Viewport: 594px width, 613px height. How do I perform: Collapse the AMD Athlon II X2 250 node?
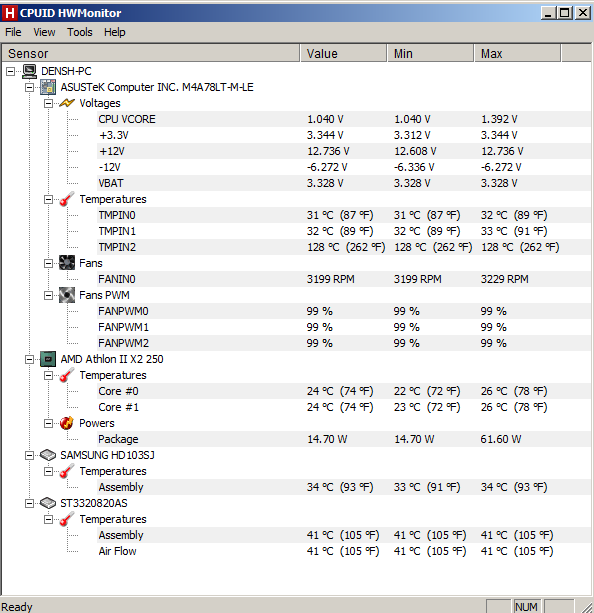pyautogui.click(x=29, y=359)
